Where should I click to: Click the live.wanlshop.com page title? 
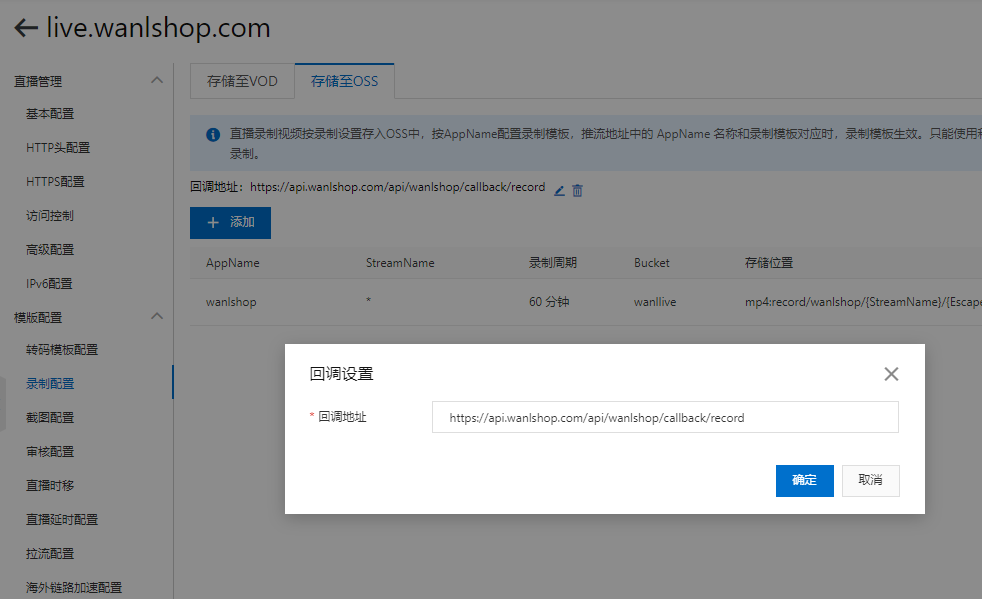click(x=158, y=28)
